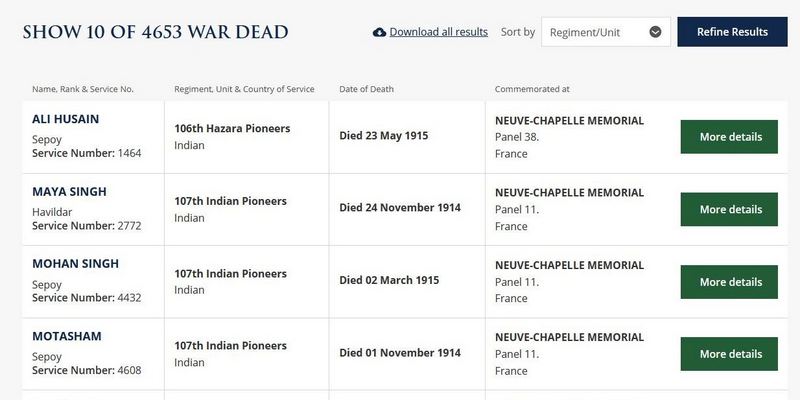
Task: Click Neuve-Chapelle Memorial in Maya Singh row
Action: coord(569,193)
